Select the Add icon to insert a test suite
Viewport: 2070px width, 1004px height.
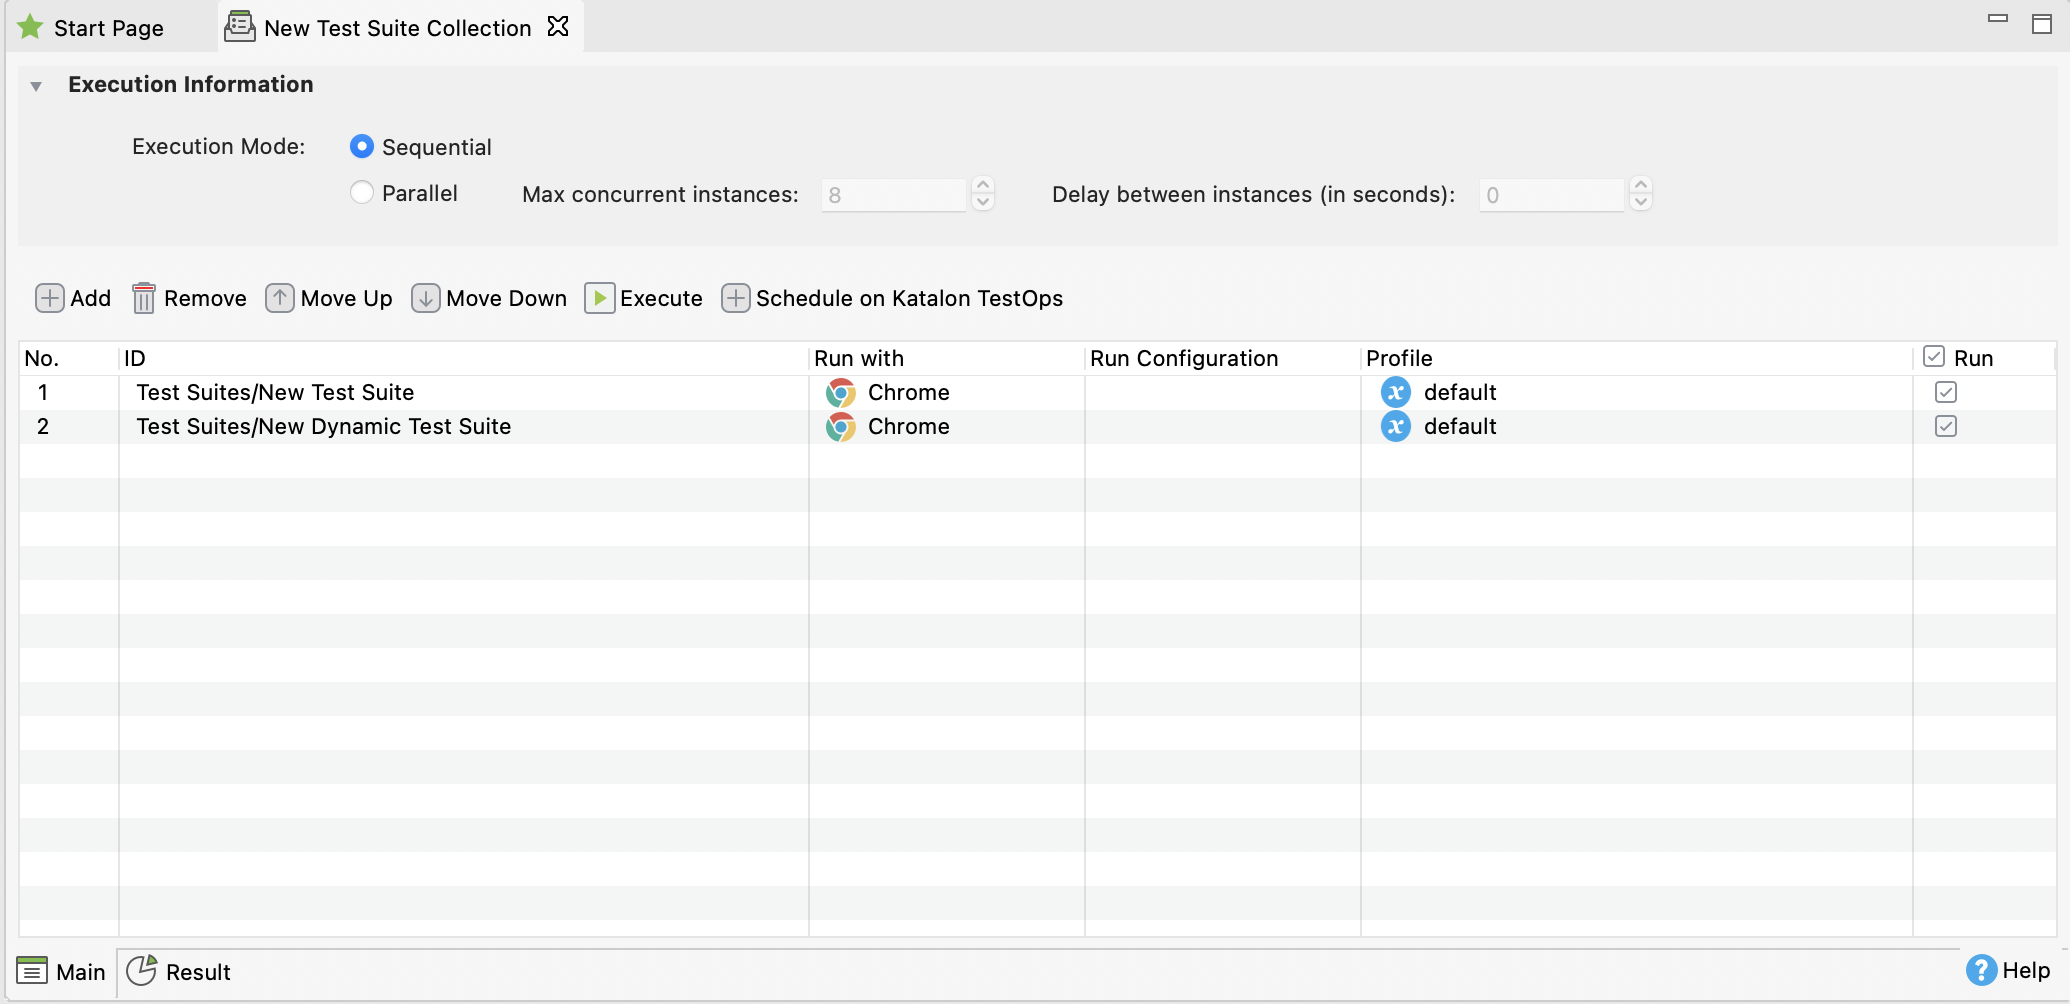pyautogui.click(x=50, y=298)
